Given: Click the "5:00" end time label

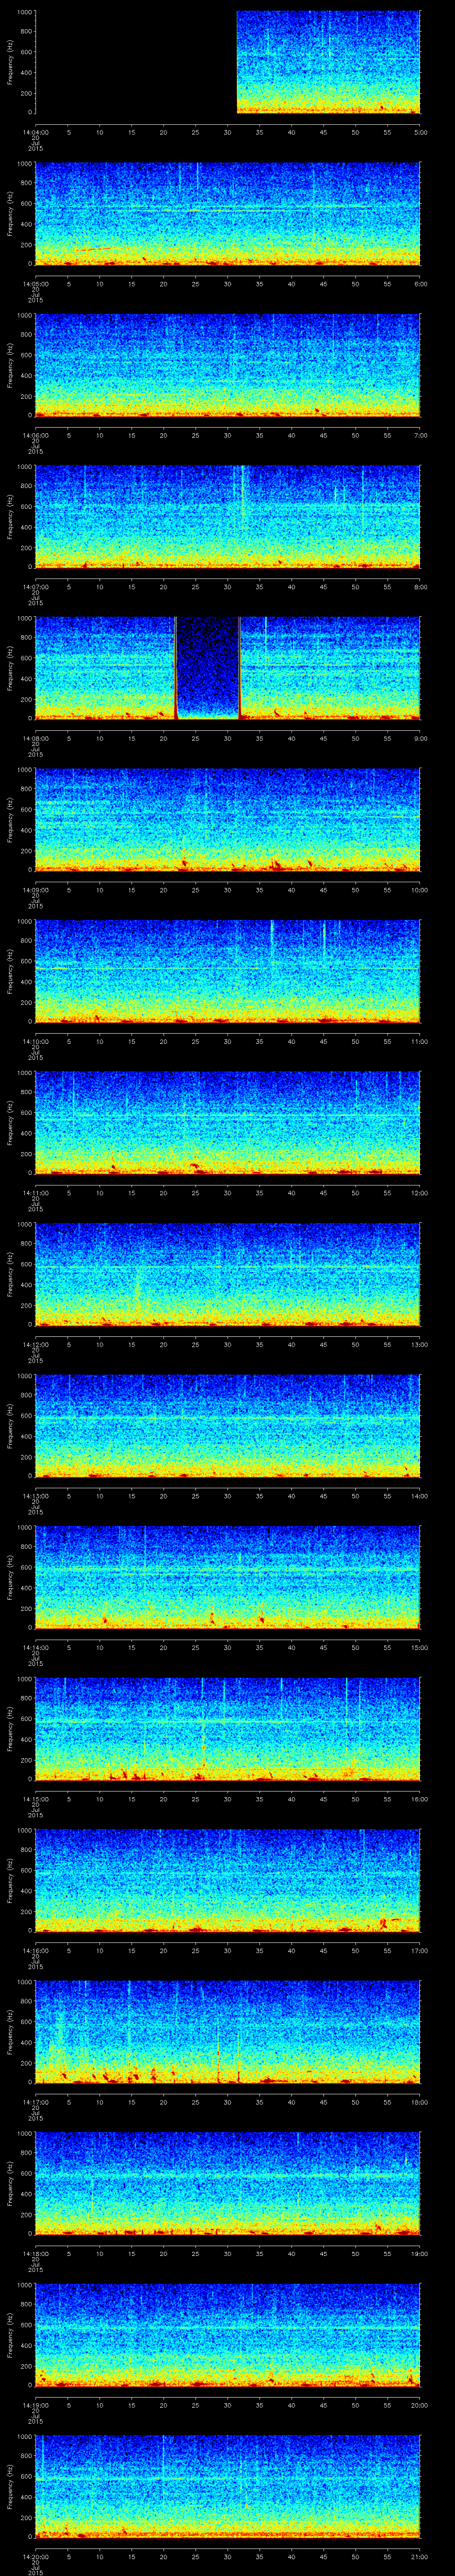Looking at the screenshot, I should (420, 132).
